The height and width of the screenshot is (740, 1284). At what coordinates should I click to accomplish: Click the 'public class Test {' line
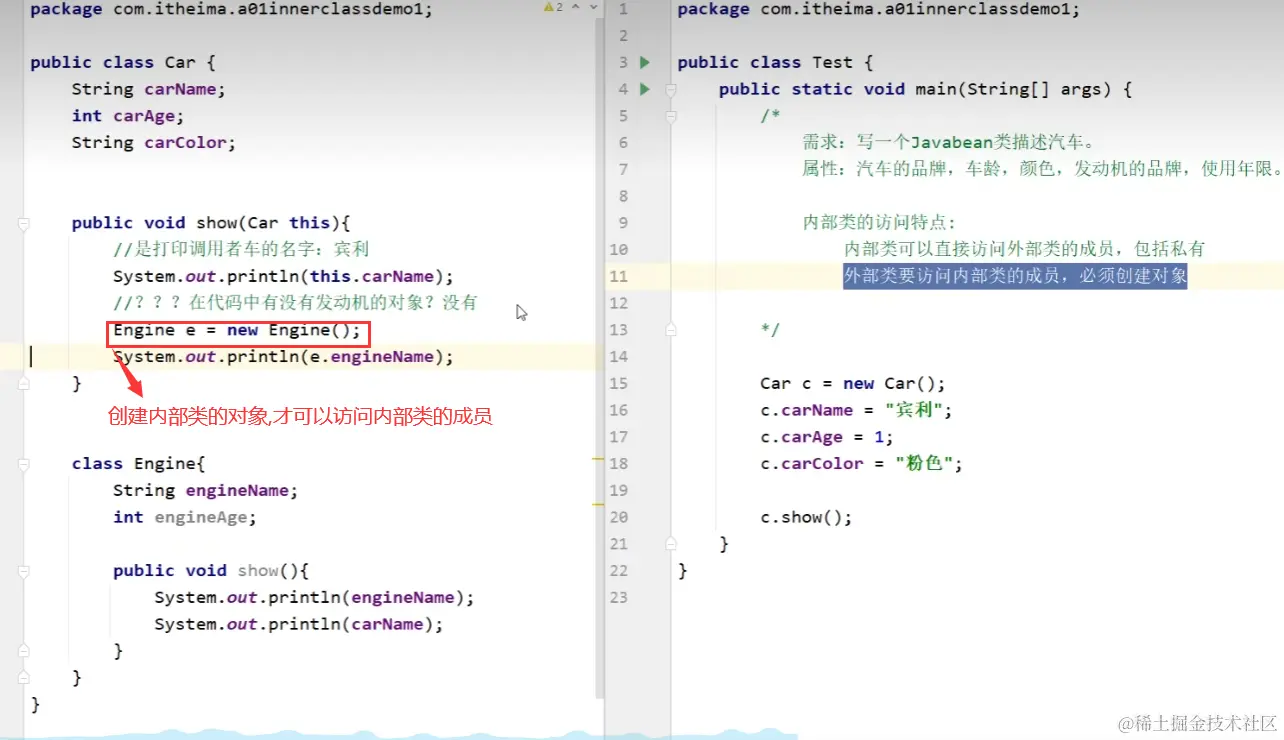pos(775,62)
